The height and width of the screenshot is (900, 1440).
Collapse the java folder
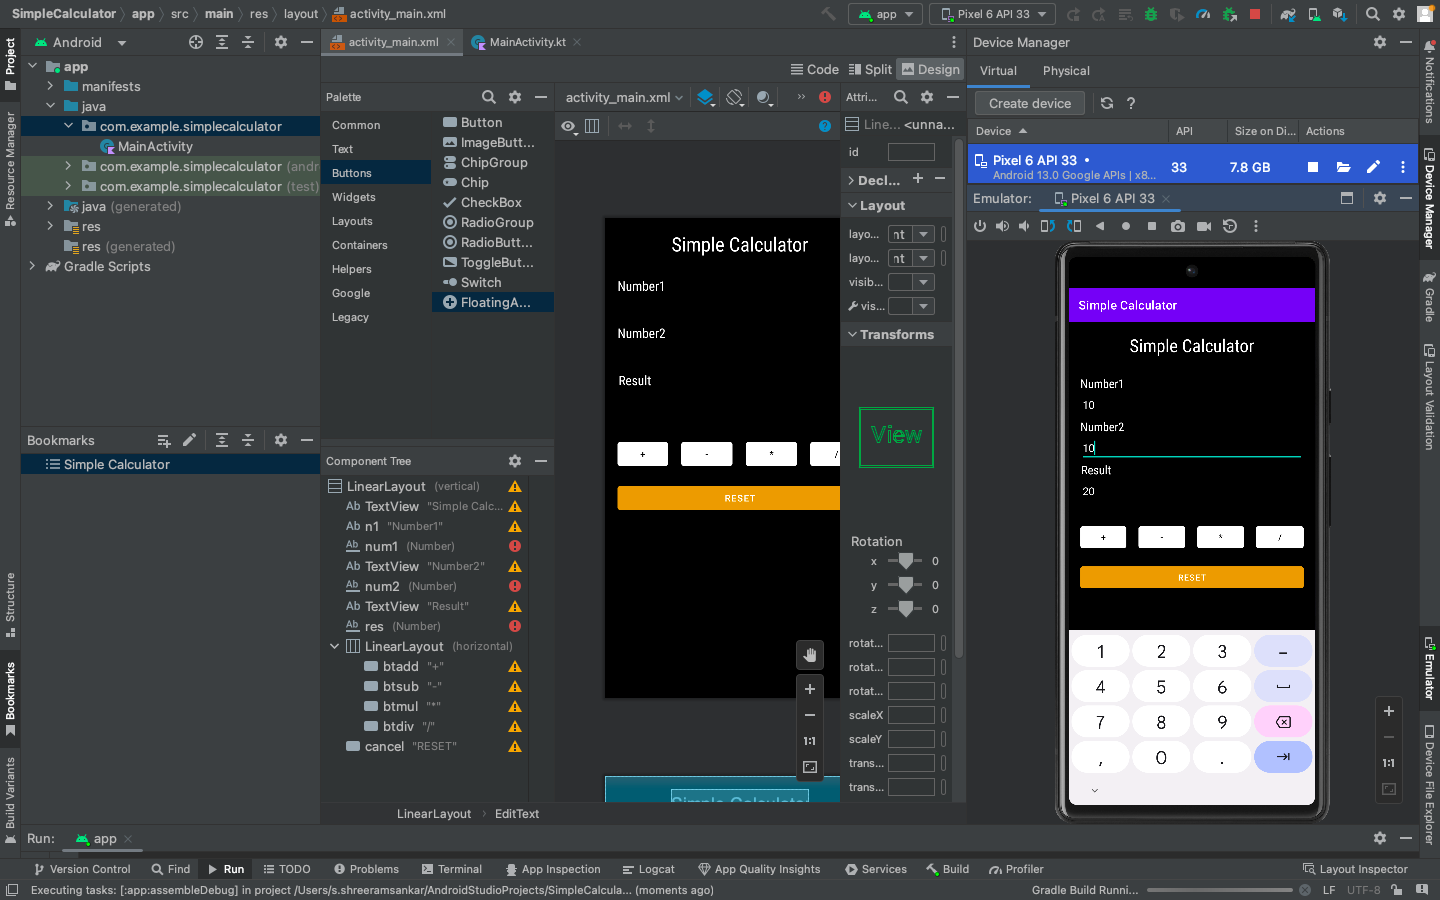coord(50,106)
